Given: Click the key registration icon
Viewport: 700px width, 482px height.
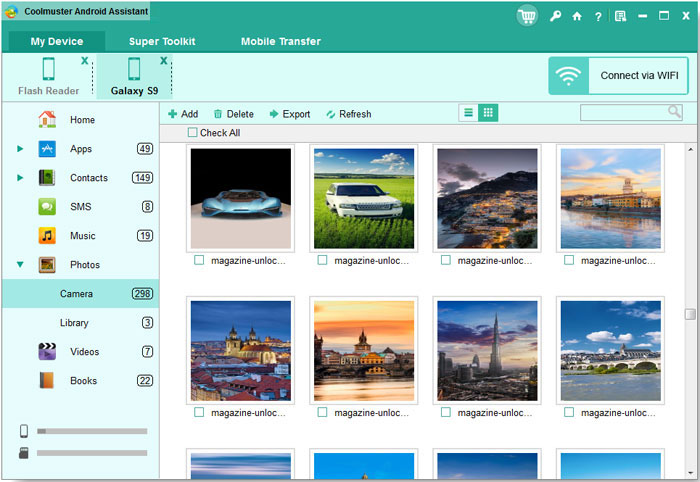Looking at the screenshot, I should pyautogui.click(x=556, y=17).
